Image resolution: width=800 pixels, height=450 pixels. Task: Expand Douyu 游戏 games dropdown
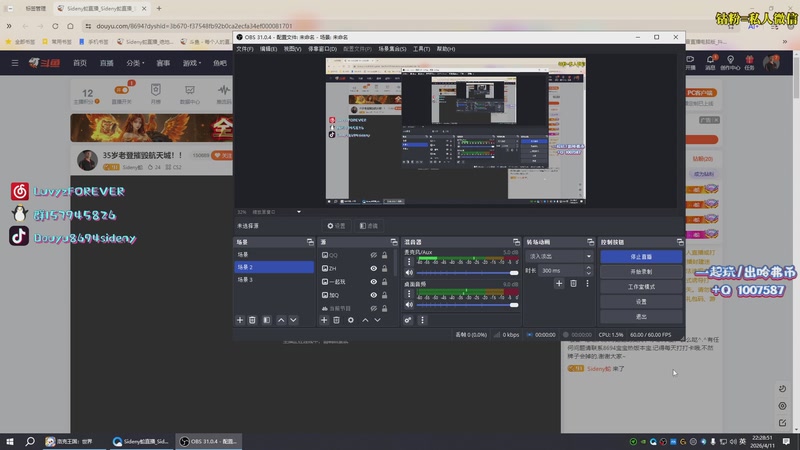click(x=192, y=63)
